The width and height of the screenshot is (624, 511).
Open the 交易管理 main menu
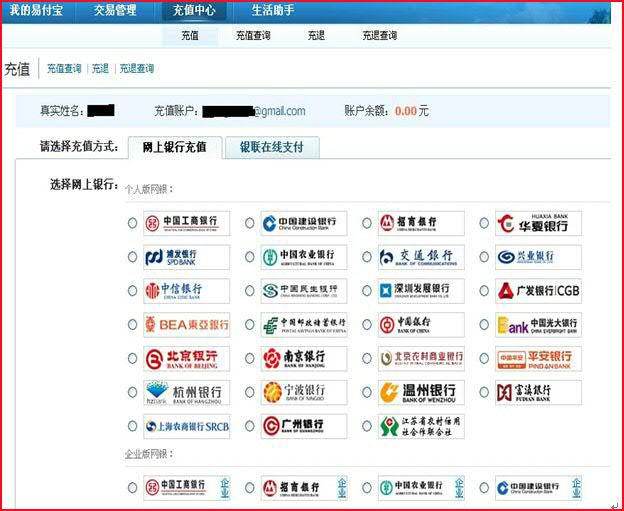click(115, 10)
